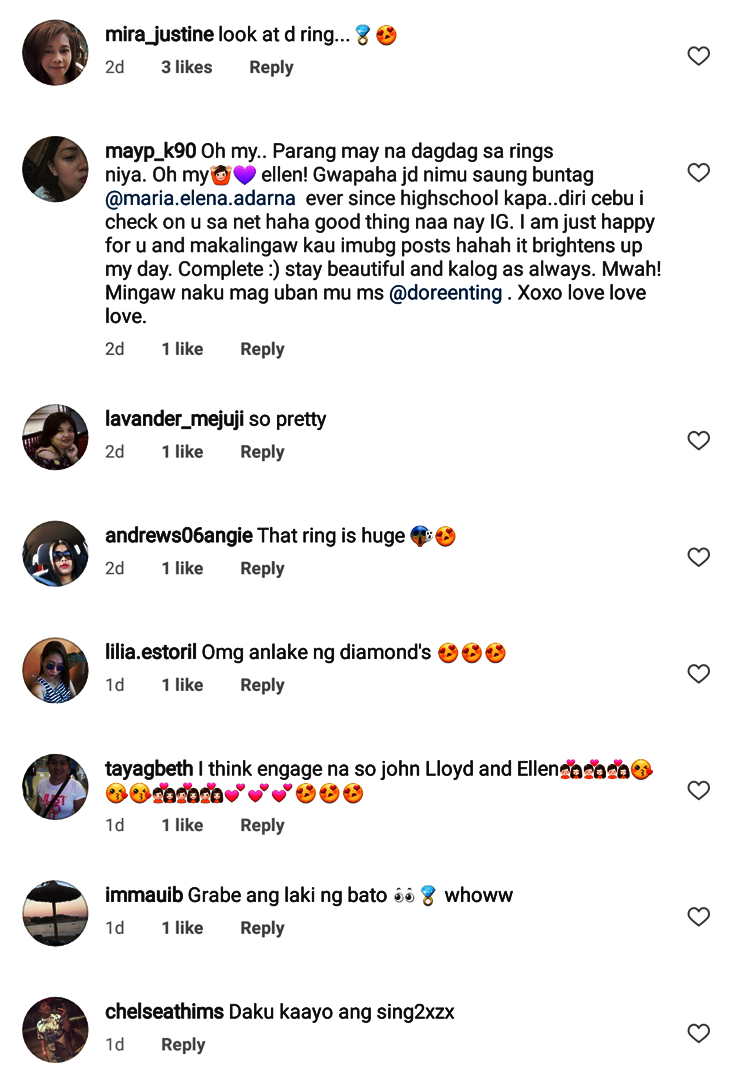Like chelseathims's comment
The image size is (750, 1069).
699,1033
